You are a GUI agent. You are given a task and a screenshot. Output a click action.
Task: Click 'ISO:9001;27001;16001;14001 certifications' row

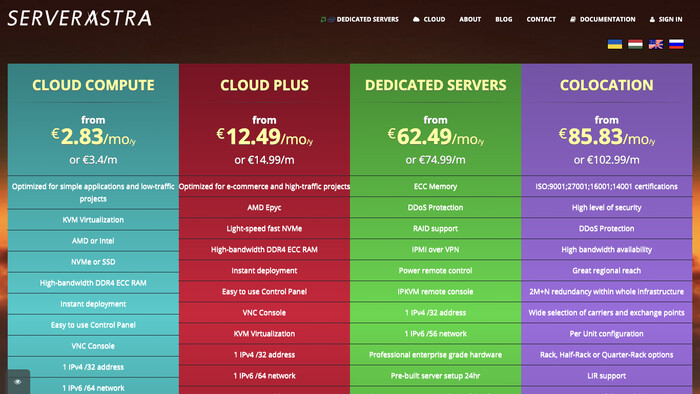pos(607,186)
